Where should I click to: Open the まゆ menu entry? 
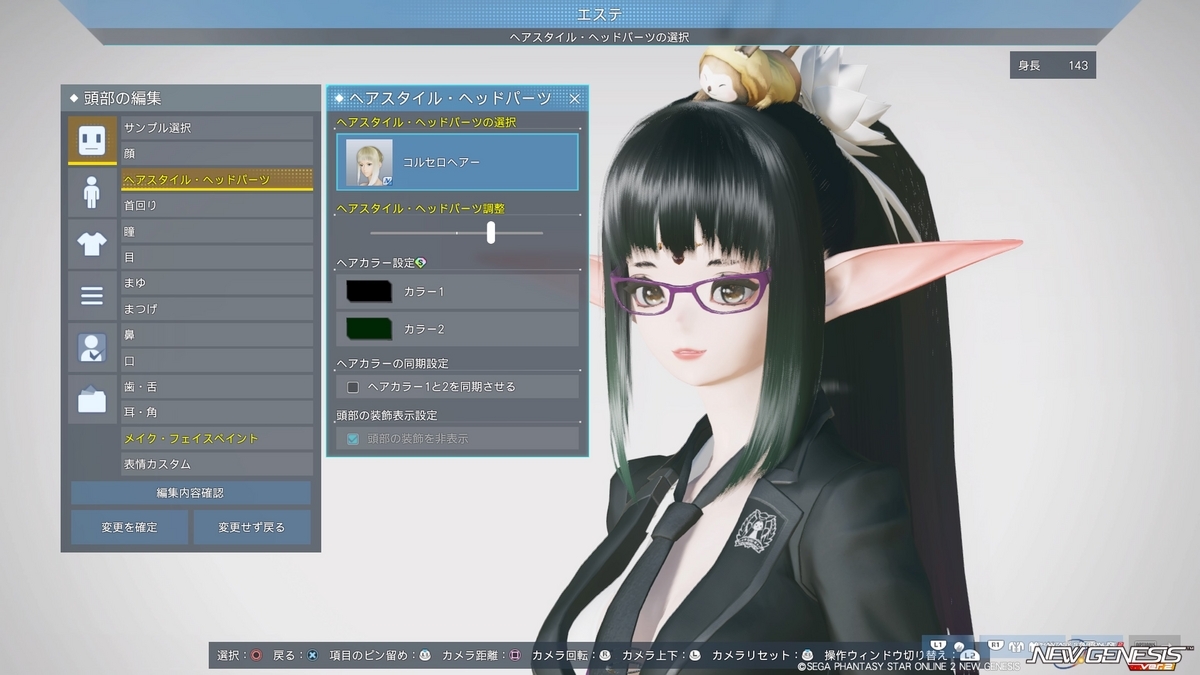[x=217, y=283]
